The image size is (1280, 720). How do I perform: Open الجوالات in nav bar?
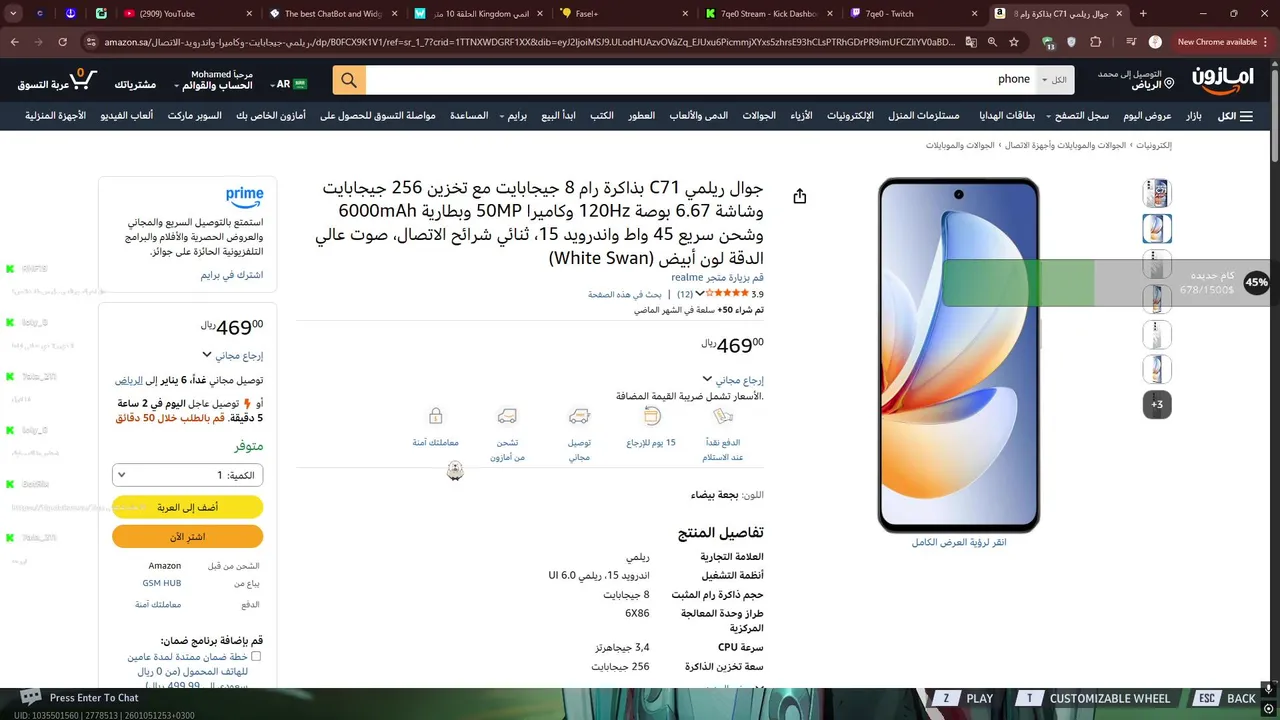click(759, 116)
